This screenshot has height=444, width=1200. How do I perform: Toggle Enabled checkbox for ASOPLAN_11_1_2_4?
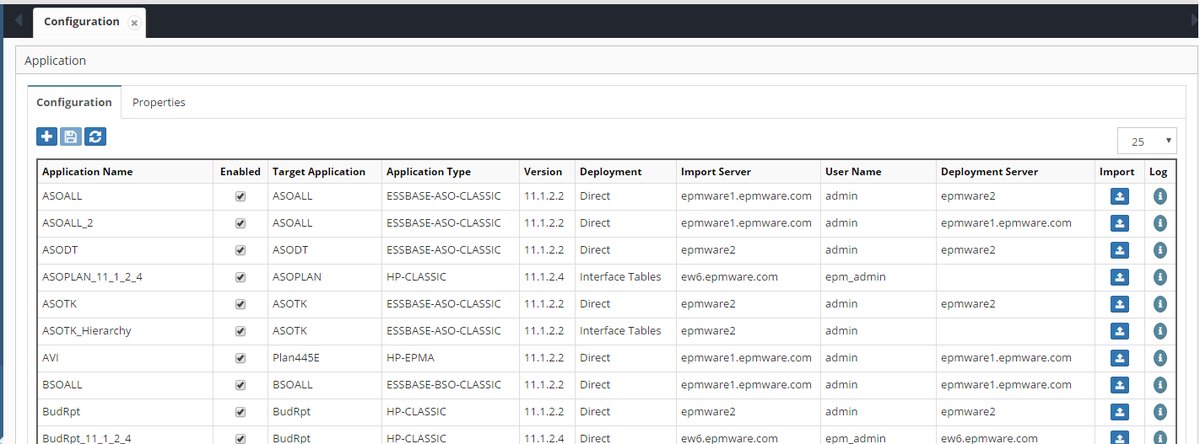point(240,278)
